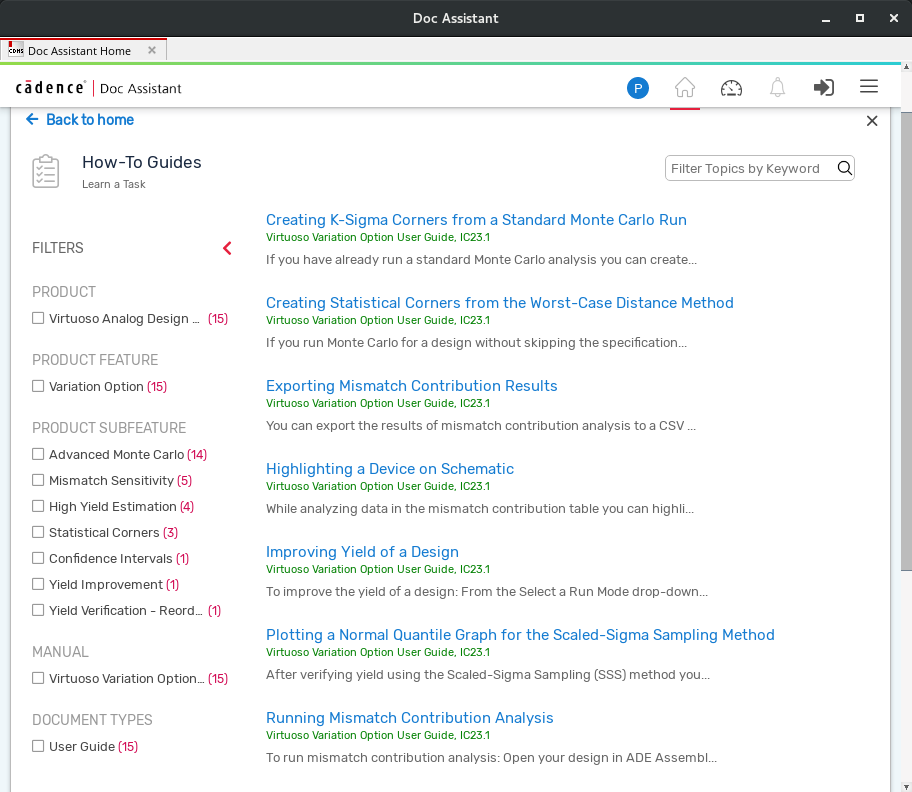Toggle the User Guide document type
The width and height of the screenshot is (912, 792).
[38, 746]
